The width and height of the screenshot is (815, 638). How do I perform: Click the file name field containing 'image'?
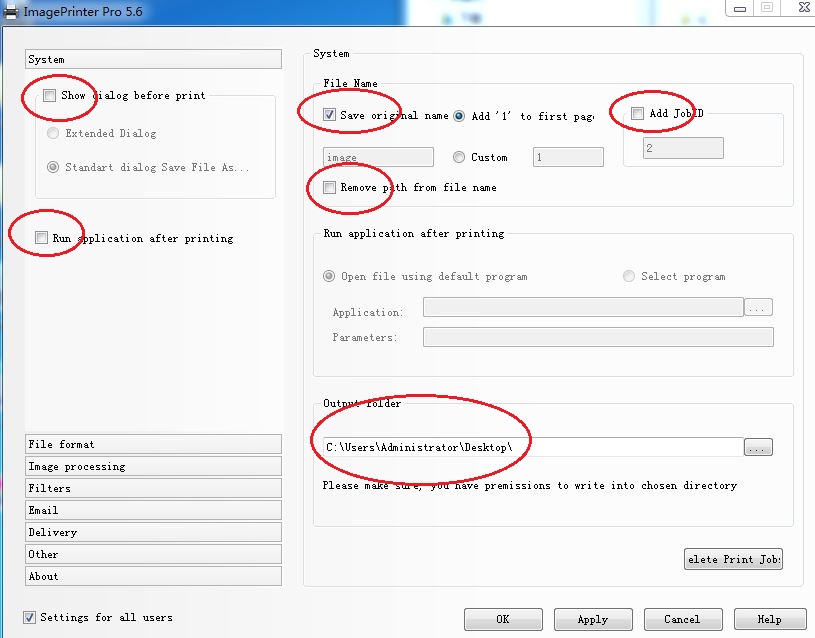(x=378, y=157)
